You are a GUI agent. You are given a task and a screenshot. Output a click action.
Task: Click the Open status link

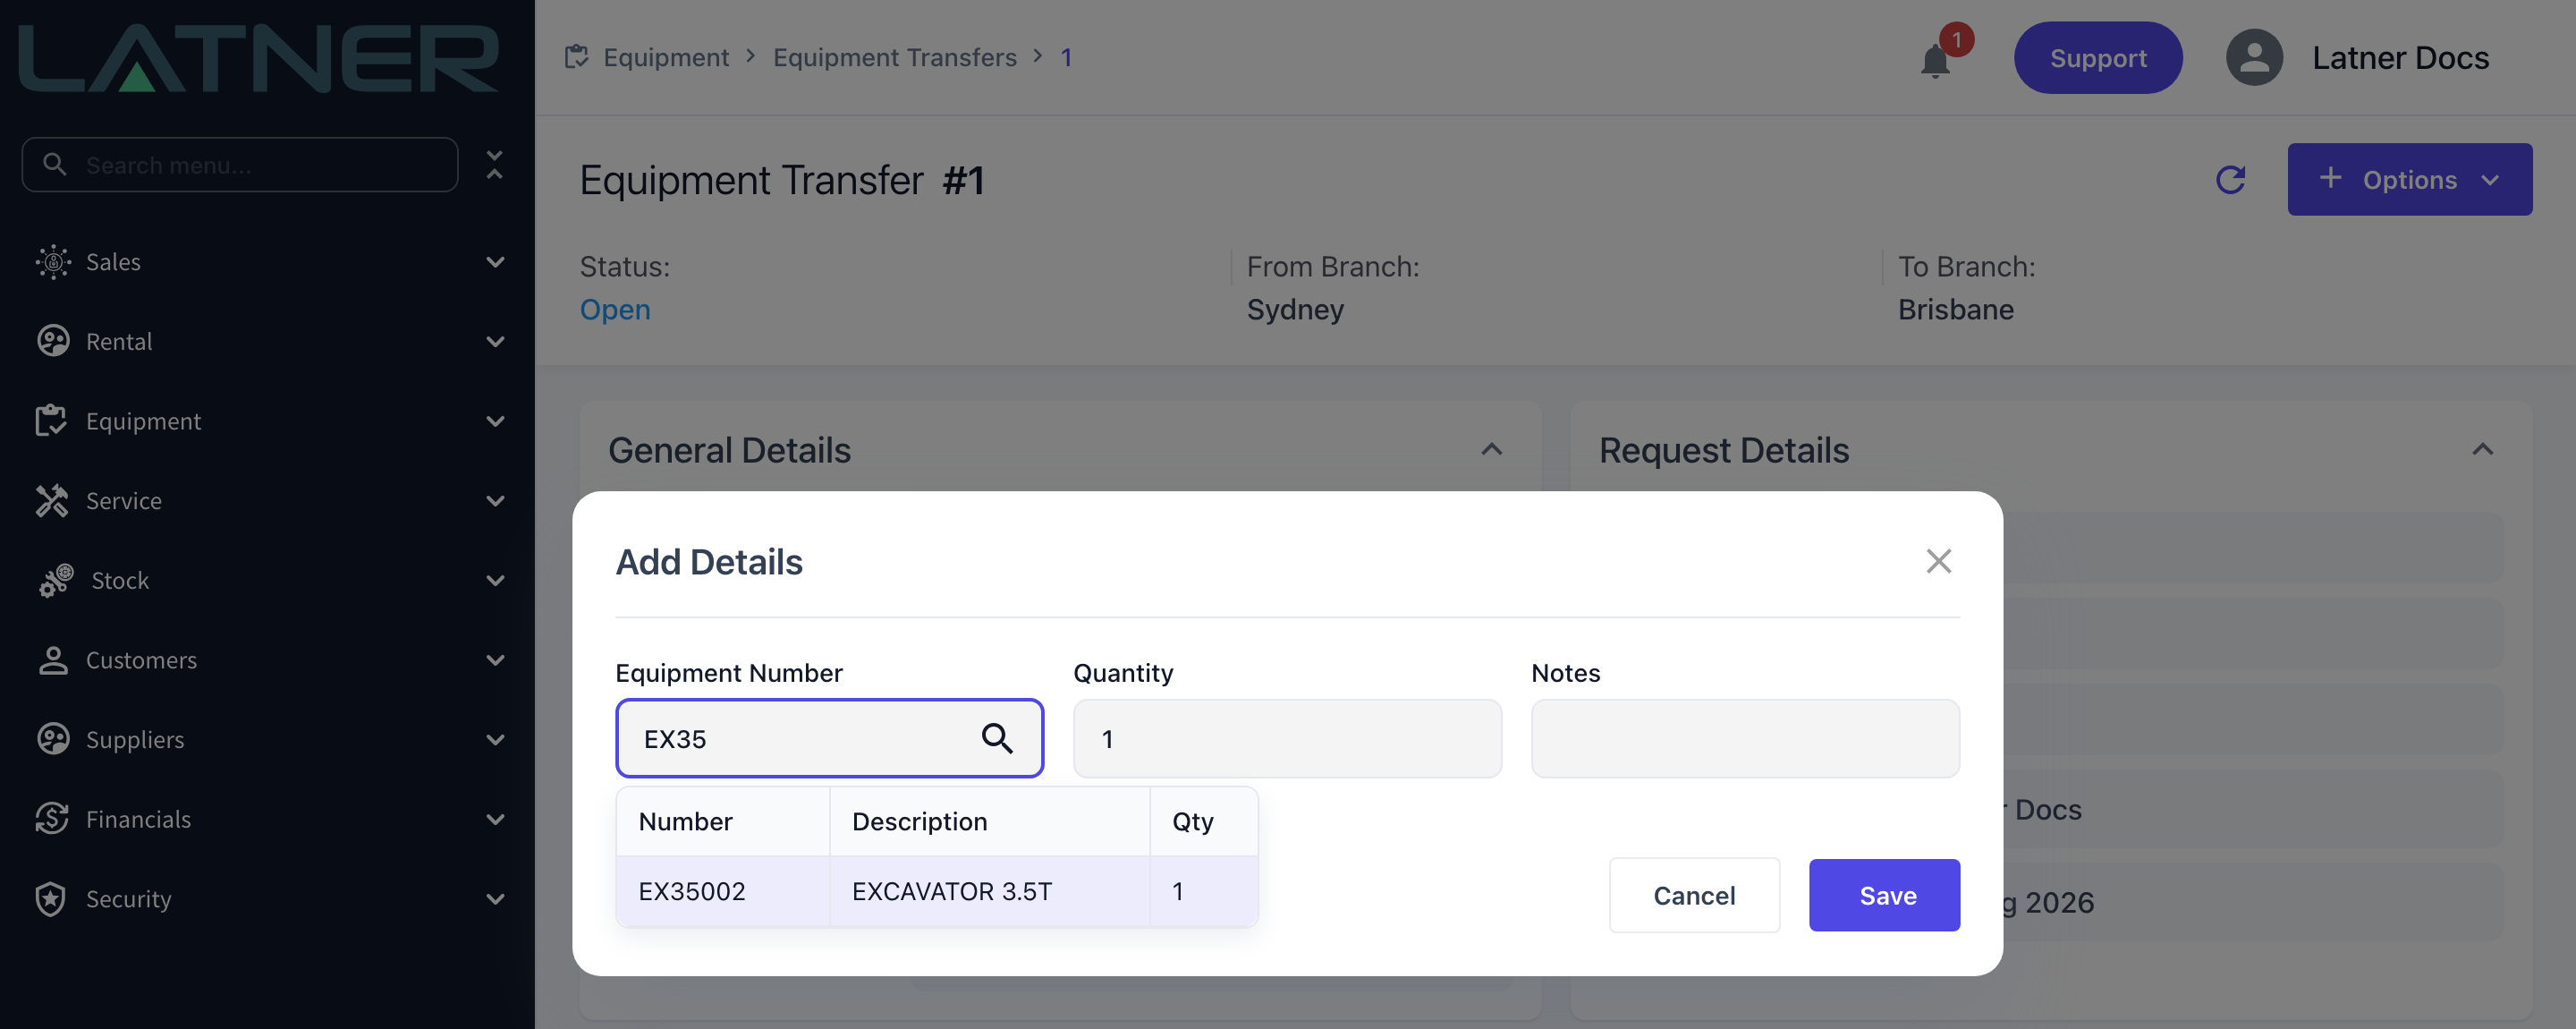pyautogui.click(x=615, y=309)
